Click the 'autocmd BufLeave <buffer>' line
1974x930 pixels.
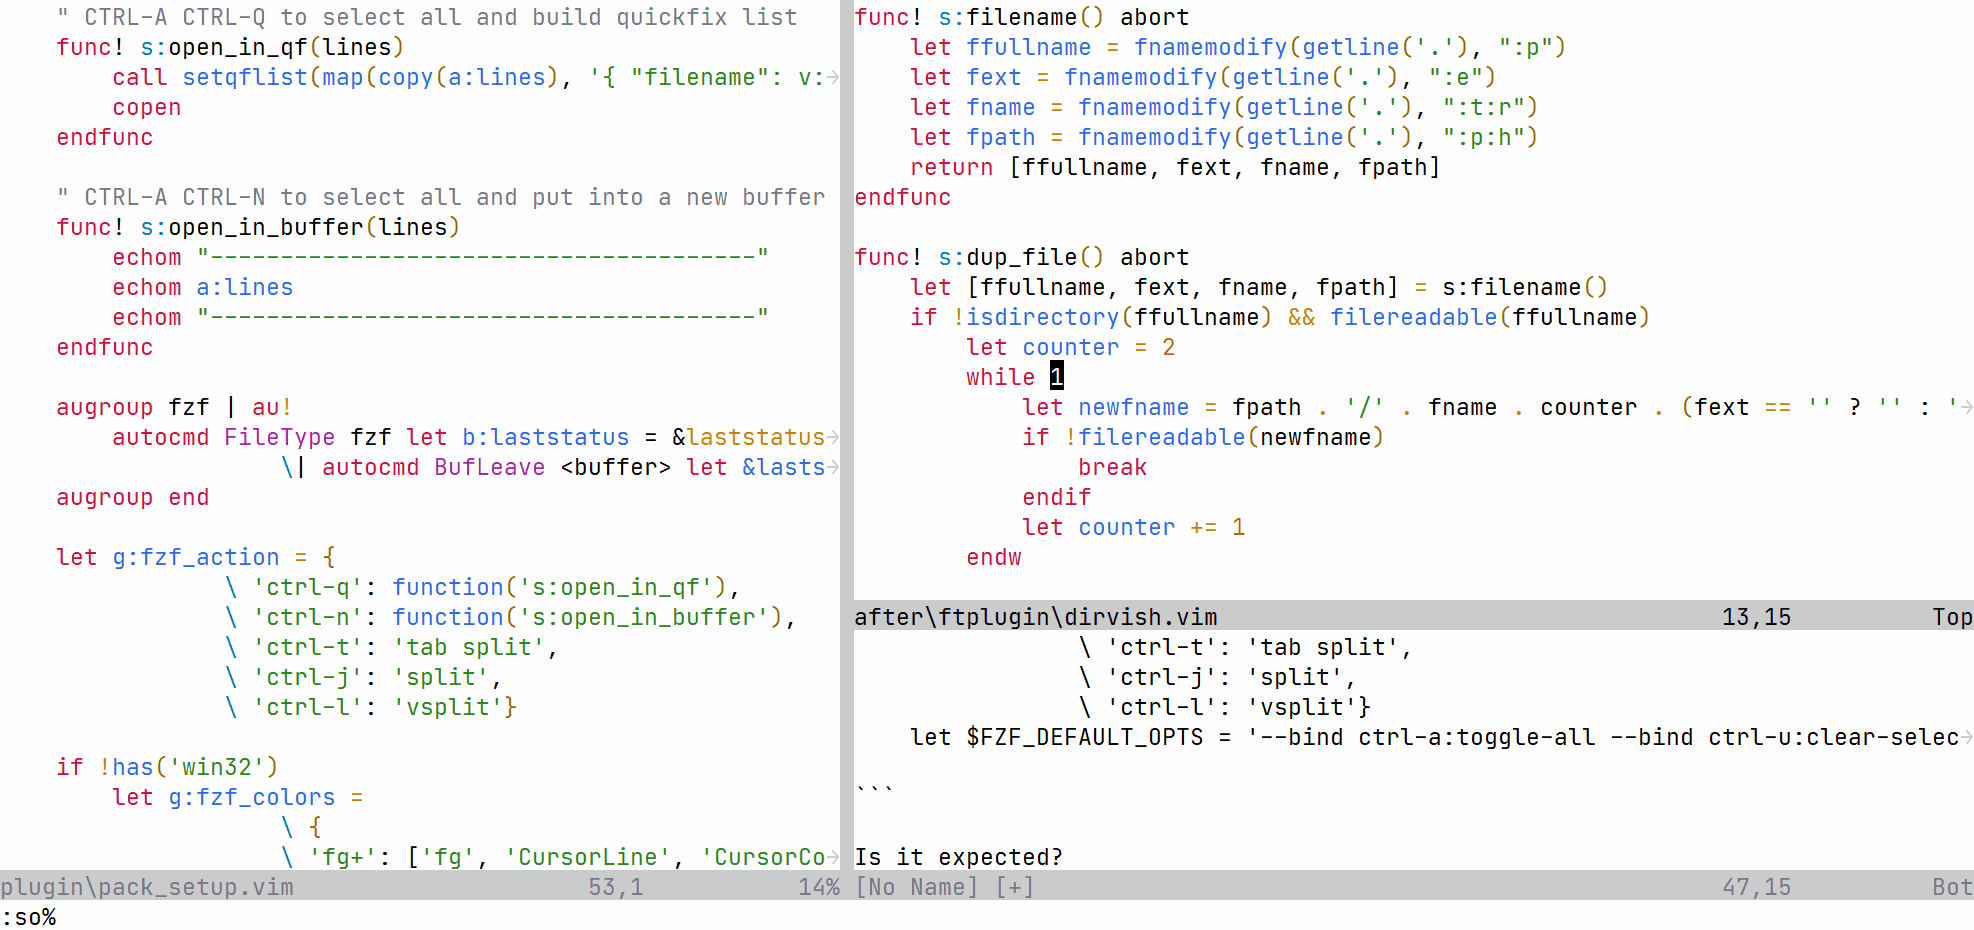[560, 467]
